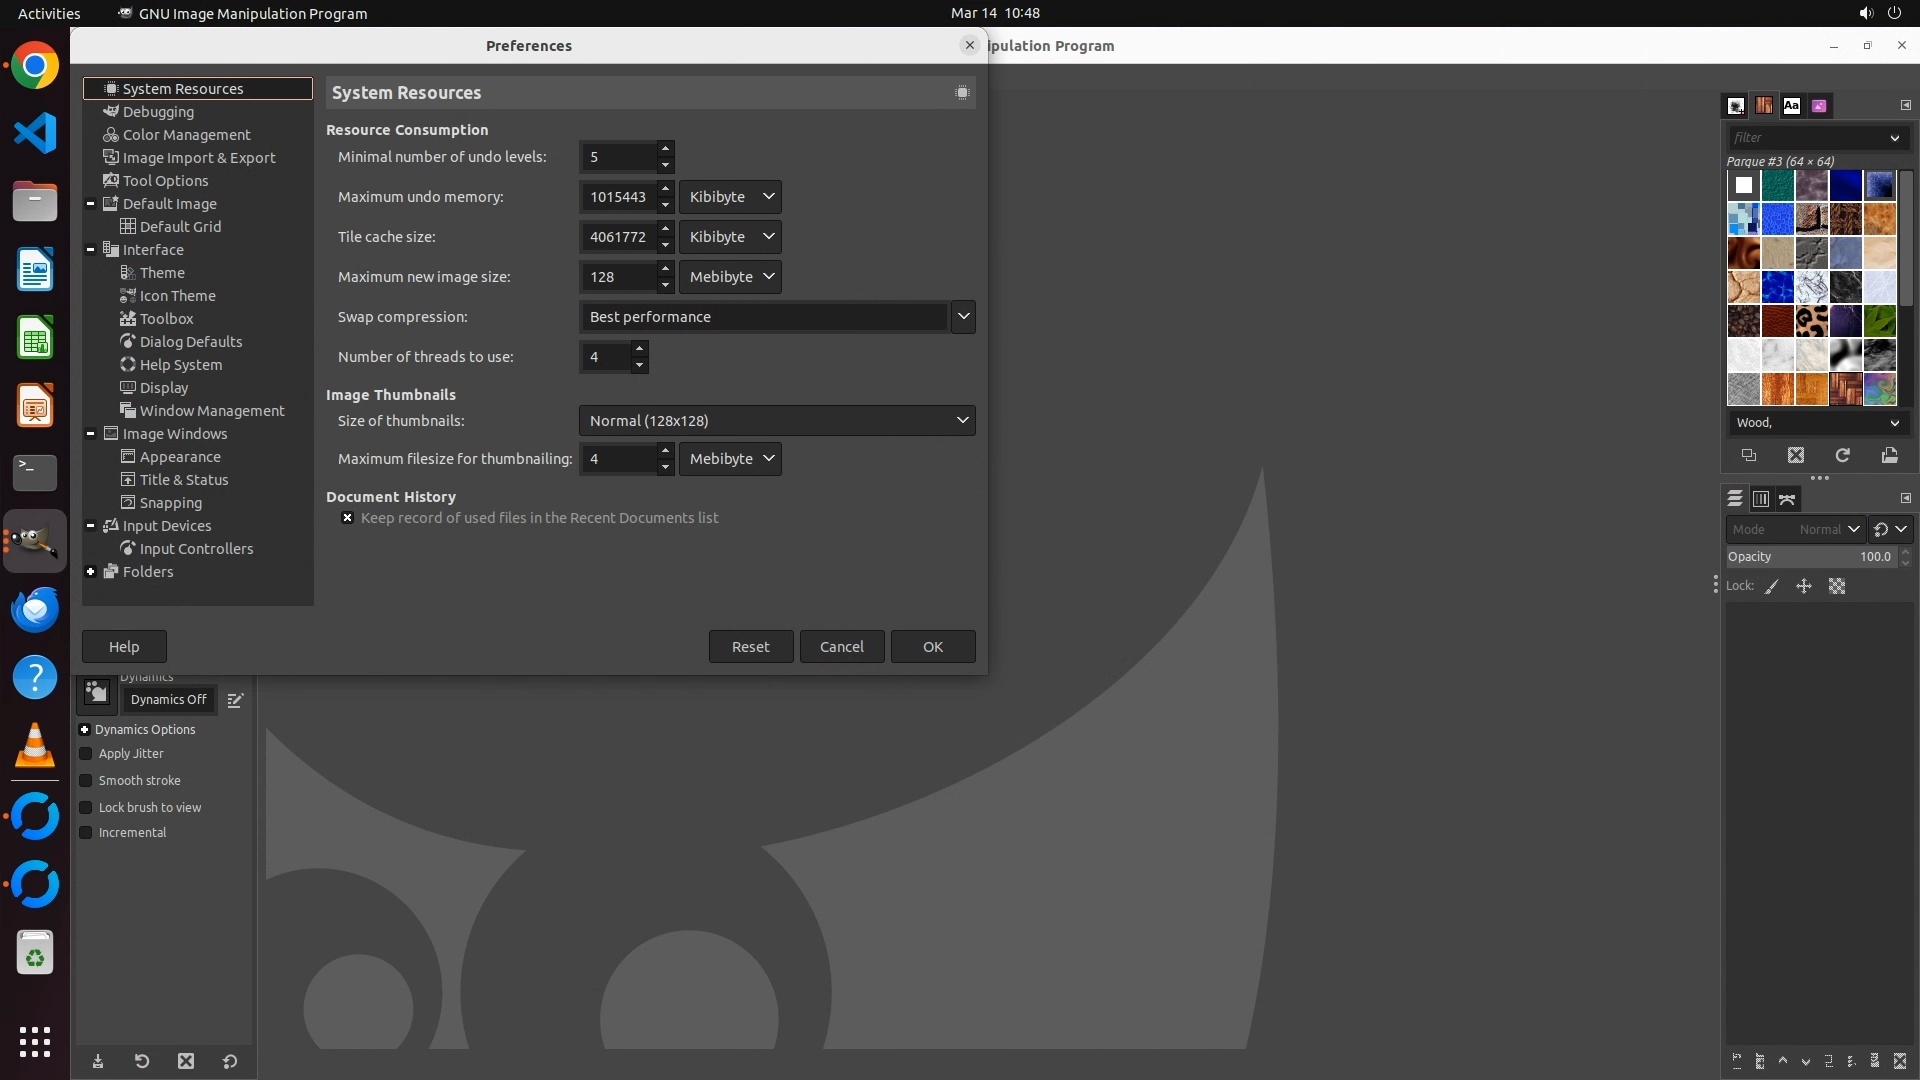Click the OK button
The image size is (1920, 1080).
pyautogui.click(x=932, y=647)
